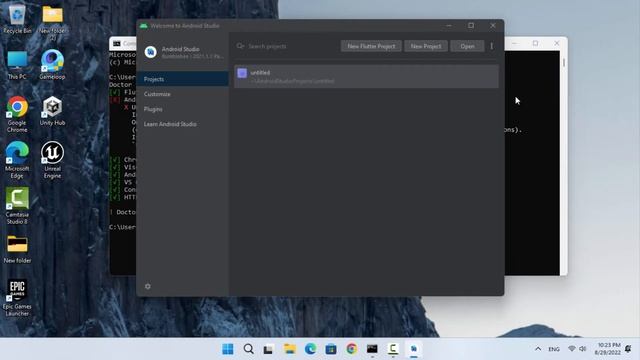Image resolution: width=640 pixels, height=360 pixels.
Task: Open the New folder (2) desktop icon
Action: pyautogui.click(x=52, y=22)
